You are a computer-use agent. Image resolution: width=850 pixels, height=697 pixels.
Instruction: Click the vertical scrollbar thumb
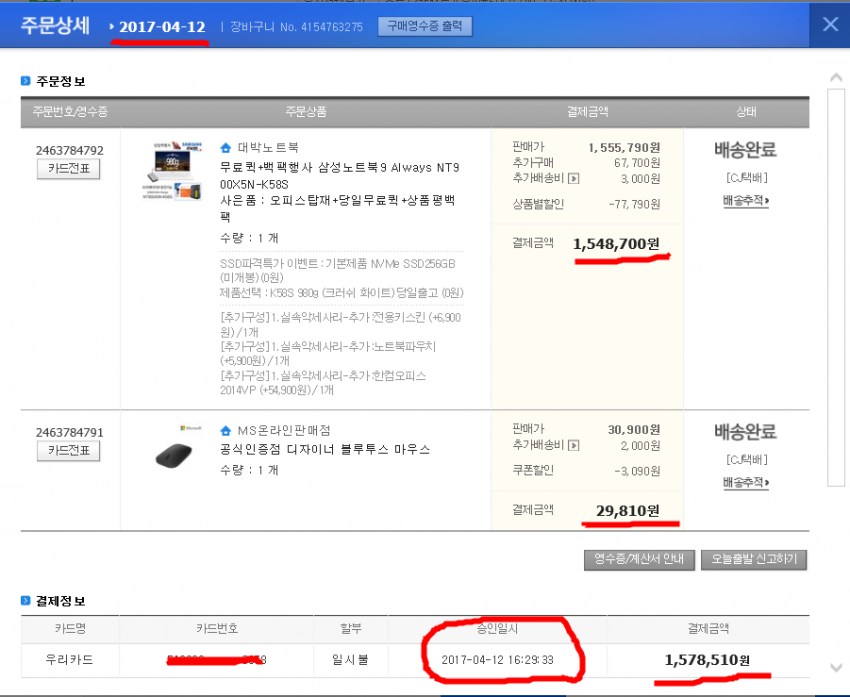(x=836, y=287)
